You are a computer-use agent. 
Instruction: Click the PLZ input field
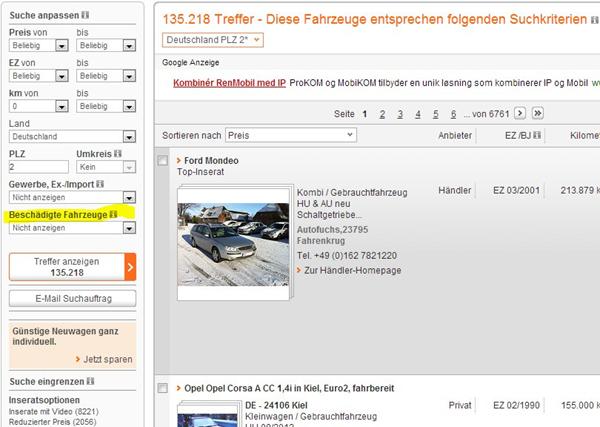pyautogui.click(x=35, y=167)
